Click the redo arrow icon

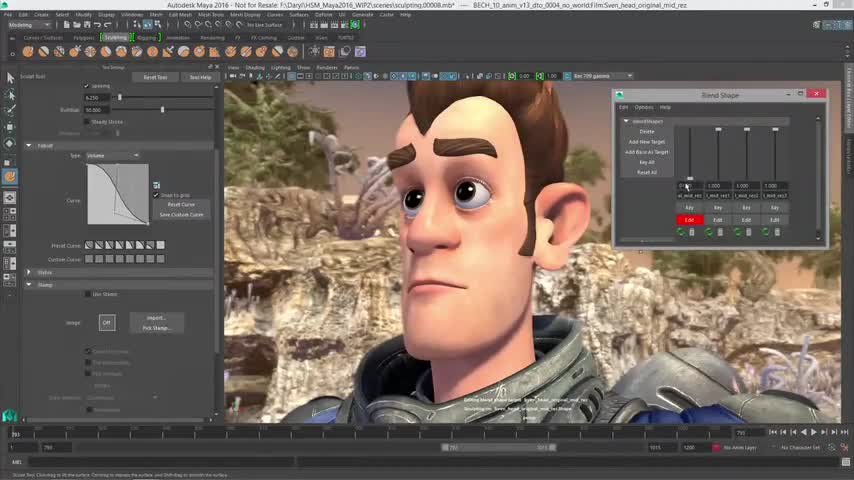pos(108,25)
